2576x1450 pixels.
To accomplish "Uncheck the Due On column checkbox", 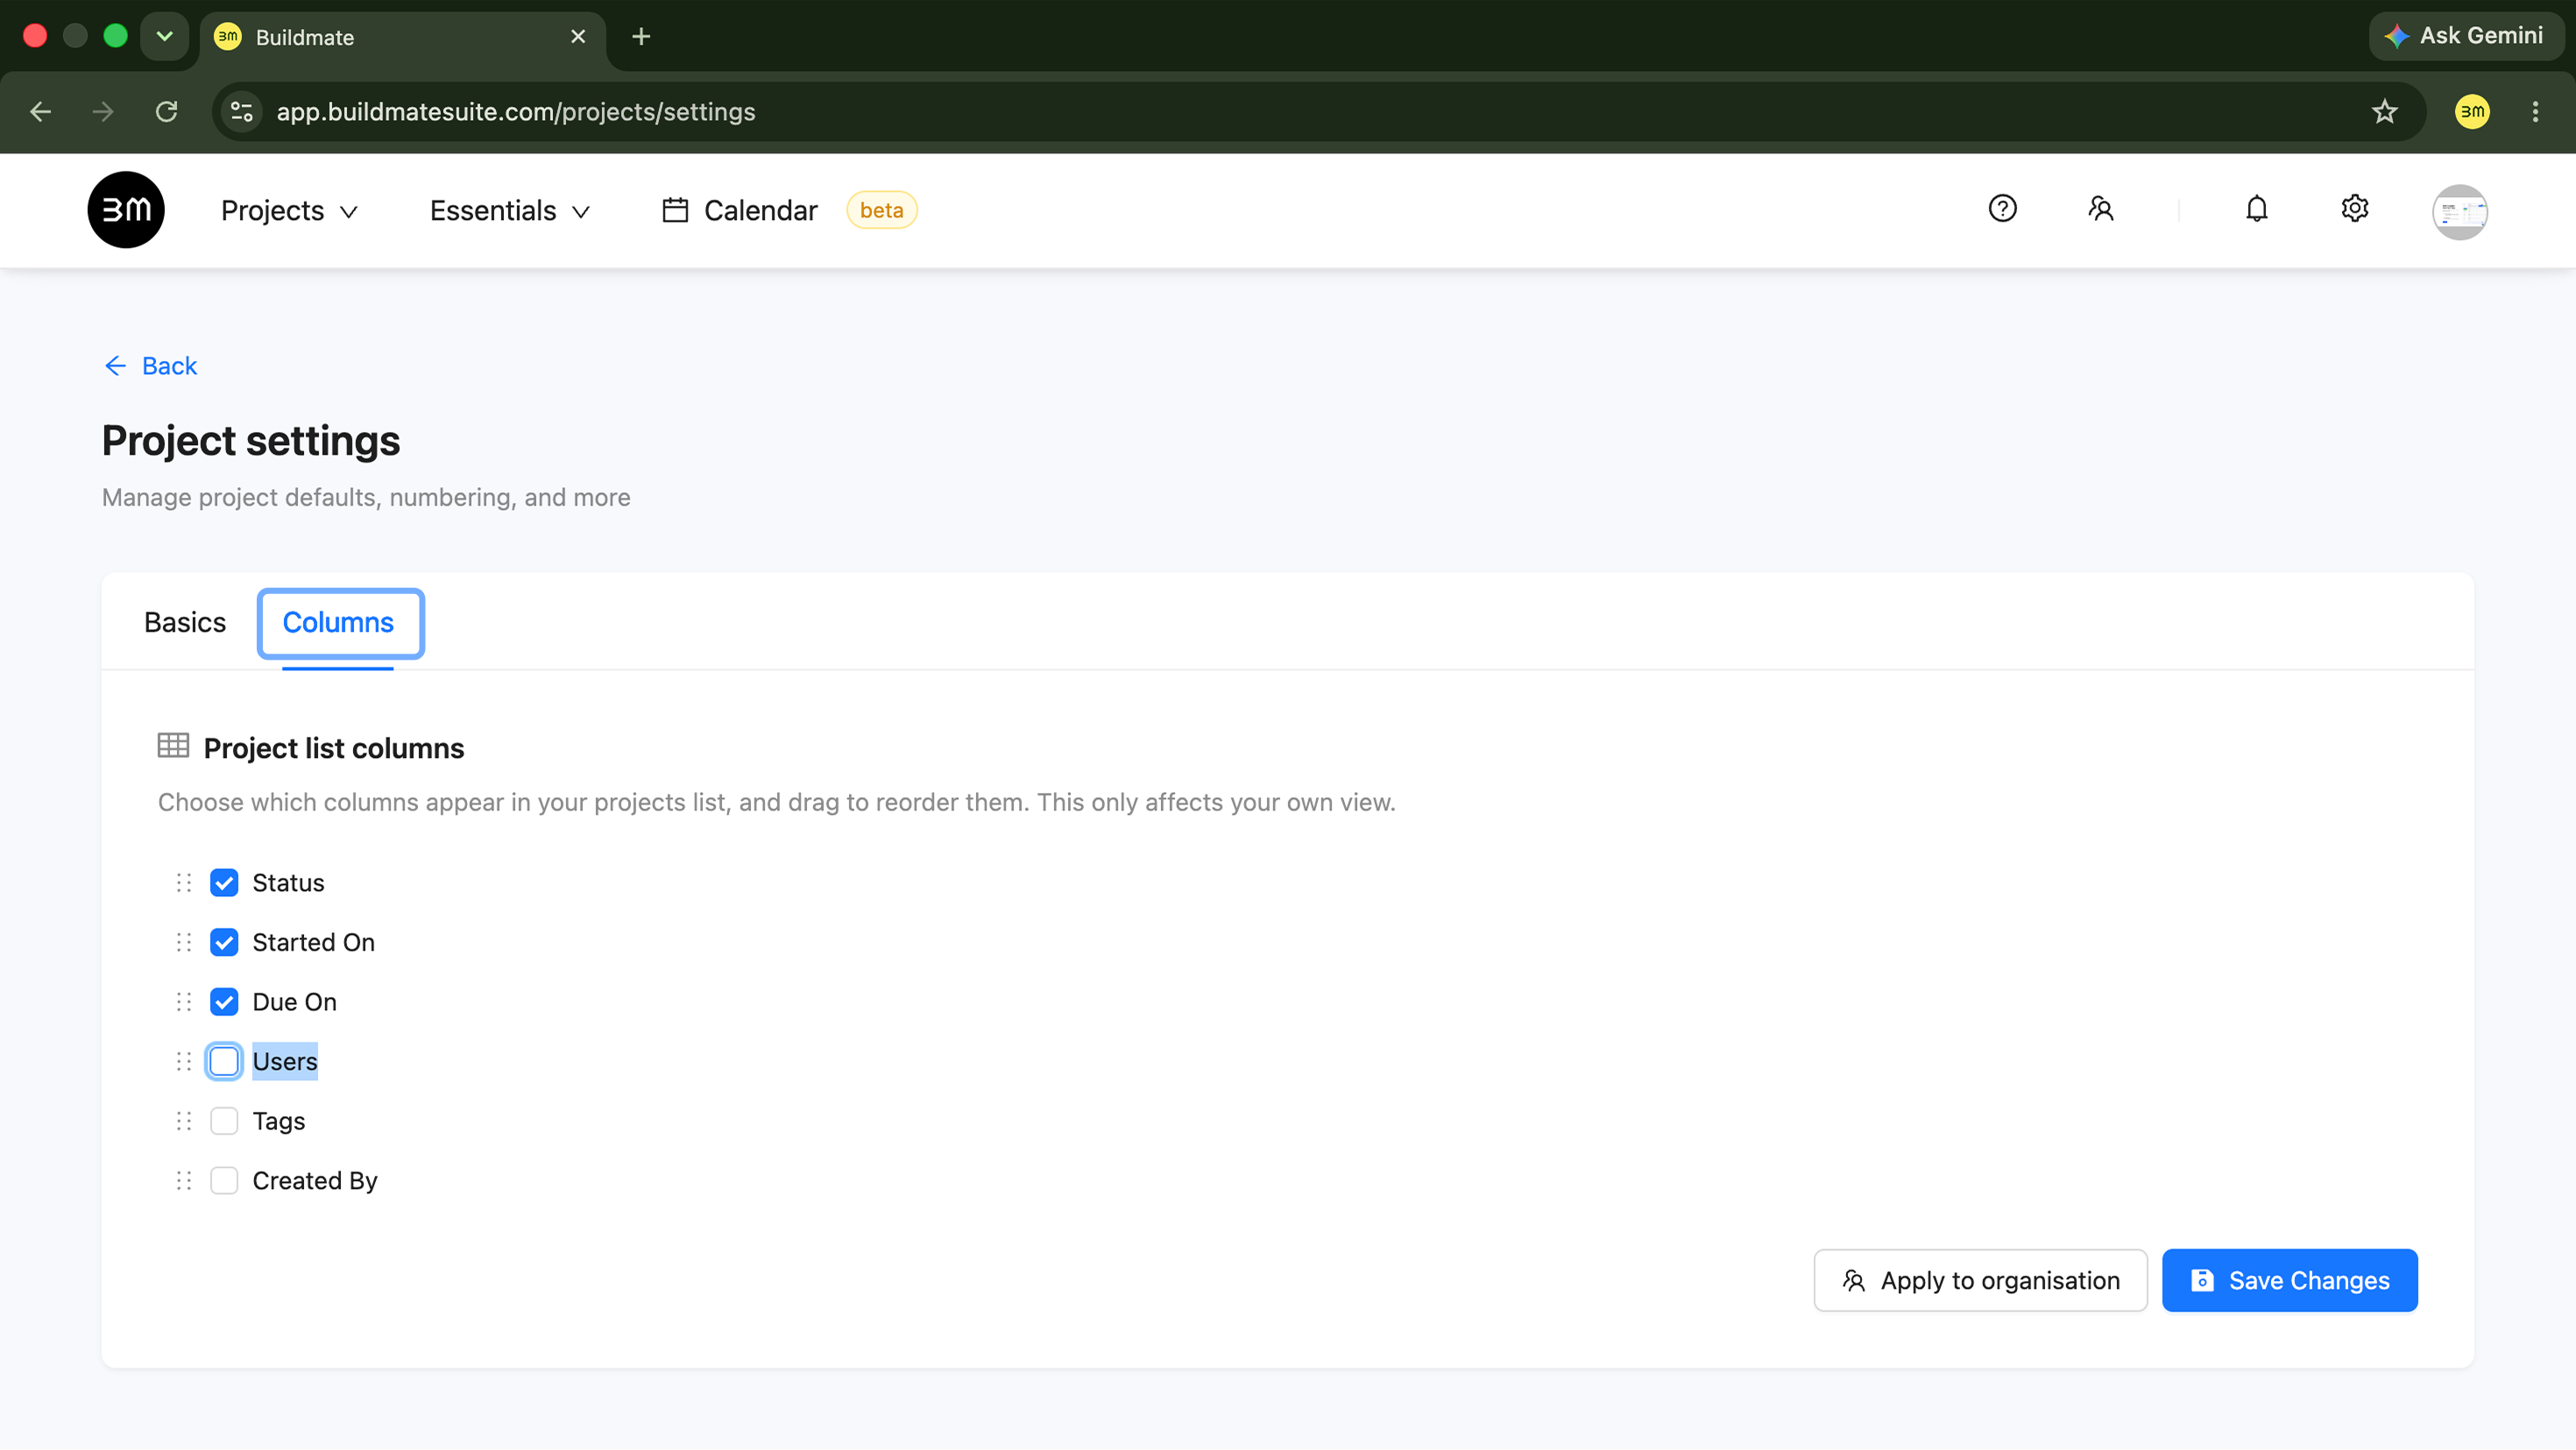I will coord(224,1002).
